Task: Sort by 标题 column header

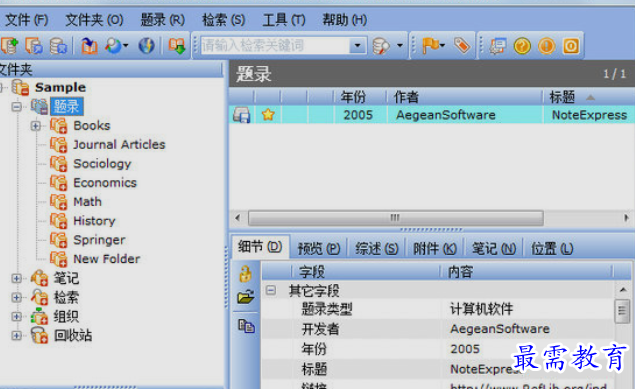Action: pyautogui.click(x=588, y=97)
